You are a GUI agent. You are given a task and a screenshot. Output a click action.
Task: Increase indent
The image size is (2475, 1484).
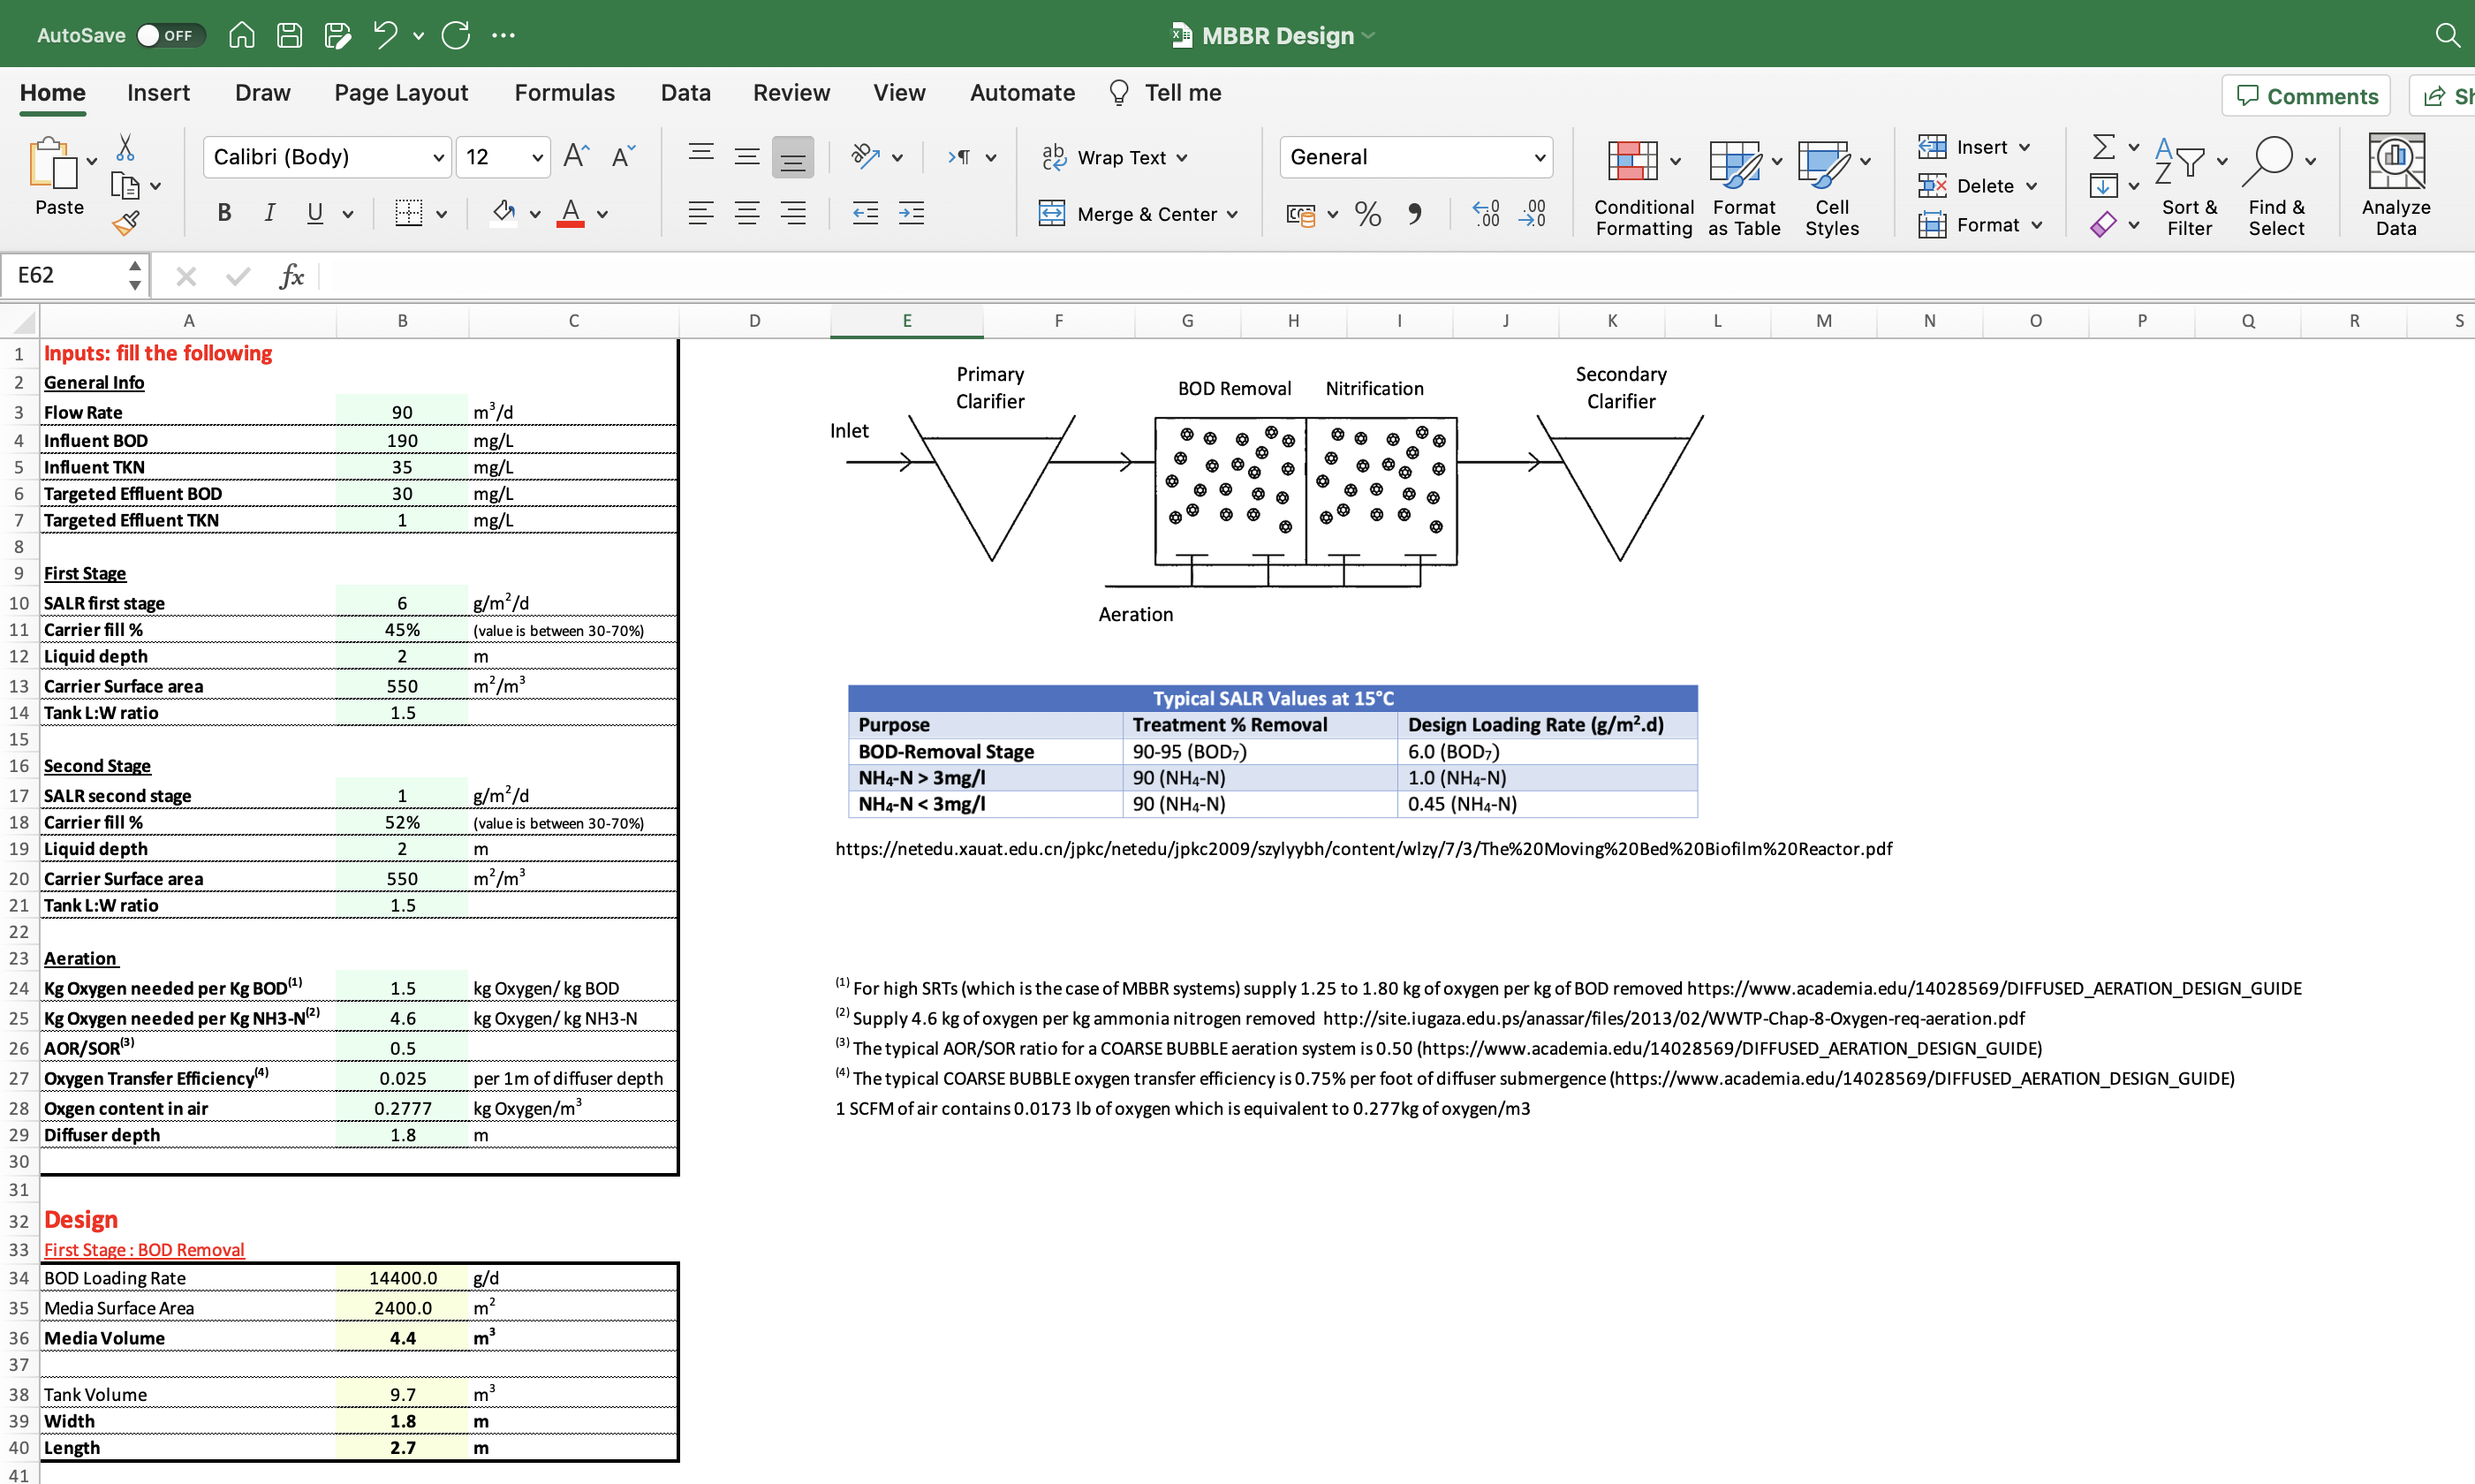tap(911, 213)
